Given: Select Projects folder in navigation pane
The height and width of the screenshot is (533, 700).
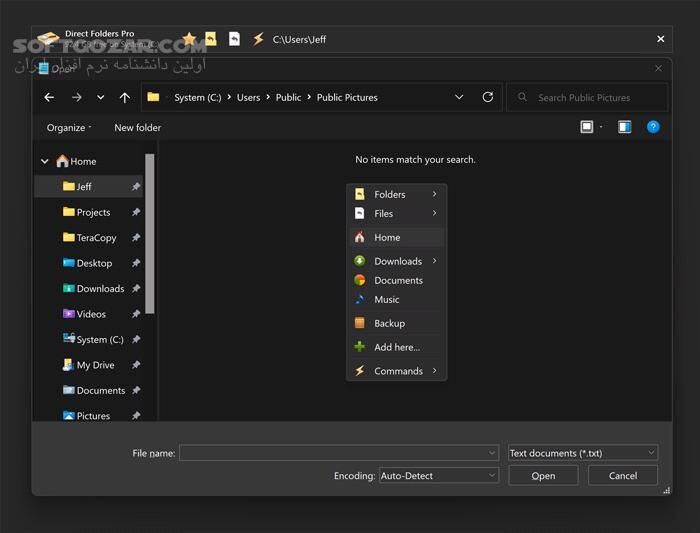Looking at the screenshot, I should tap(88, 212).
